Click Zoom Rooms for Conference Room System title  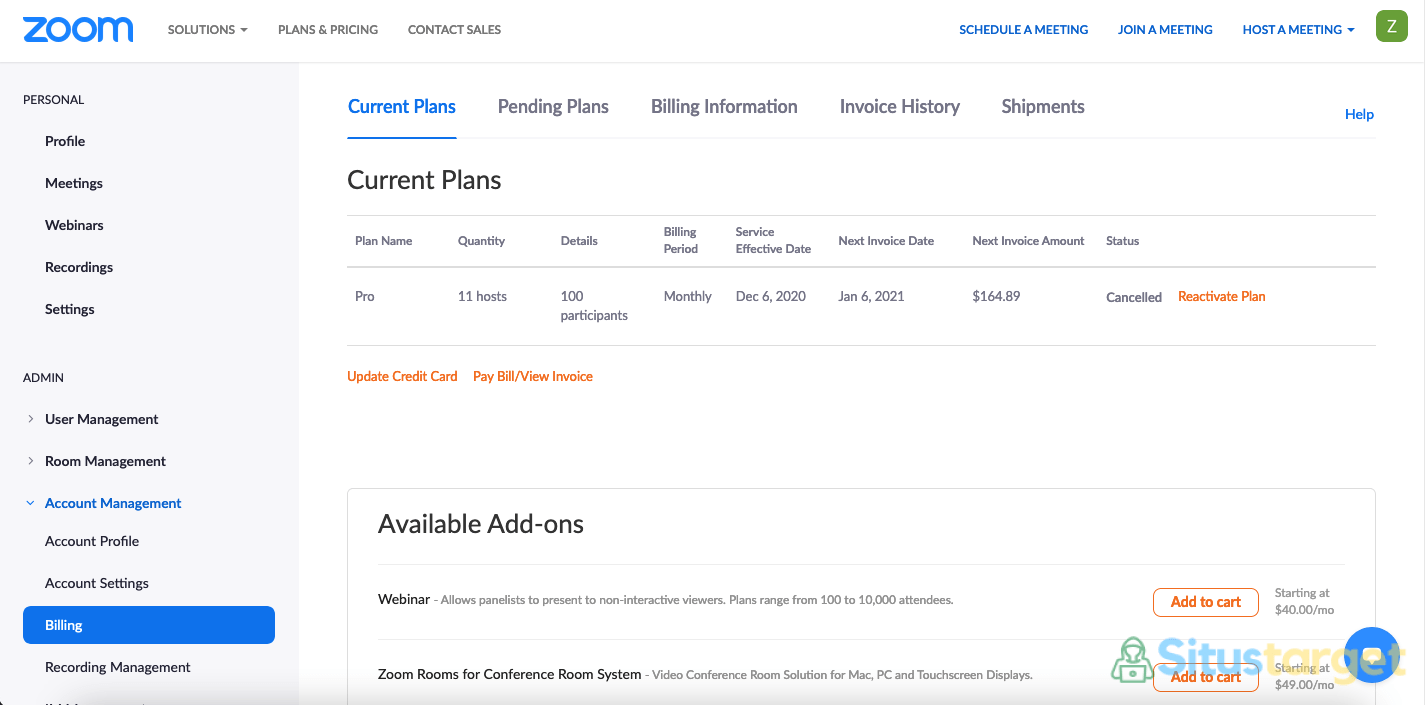click(510, 674)
